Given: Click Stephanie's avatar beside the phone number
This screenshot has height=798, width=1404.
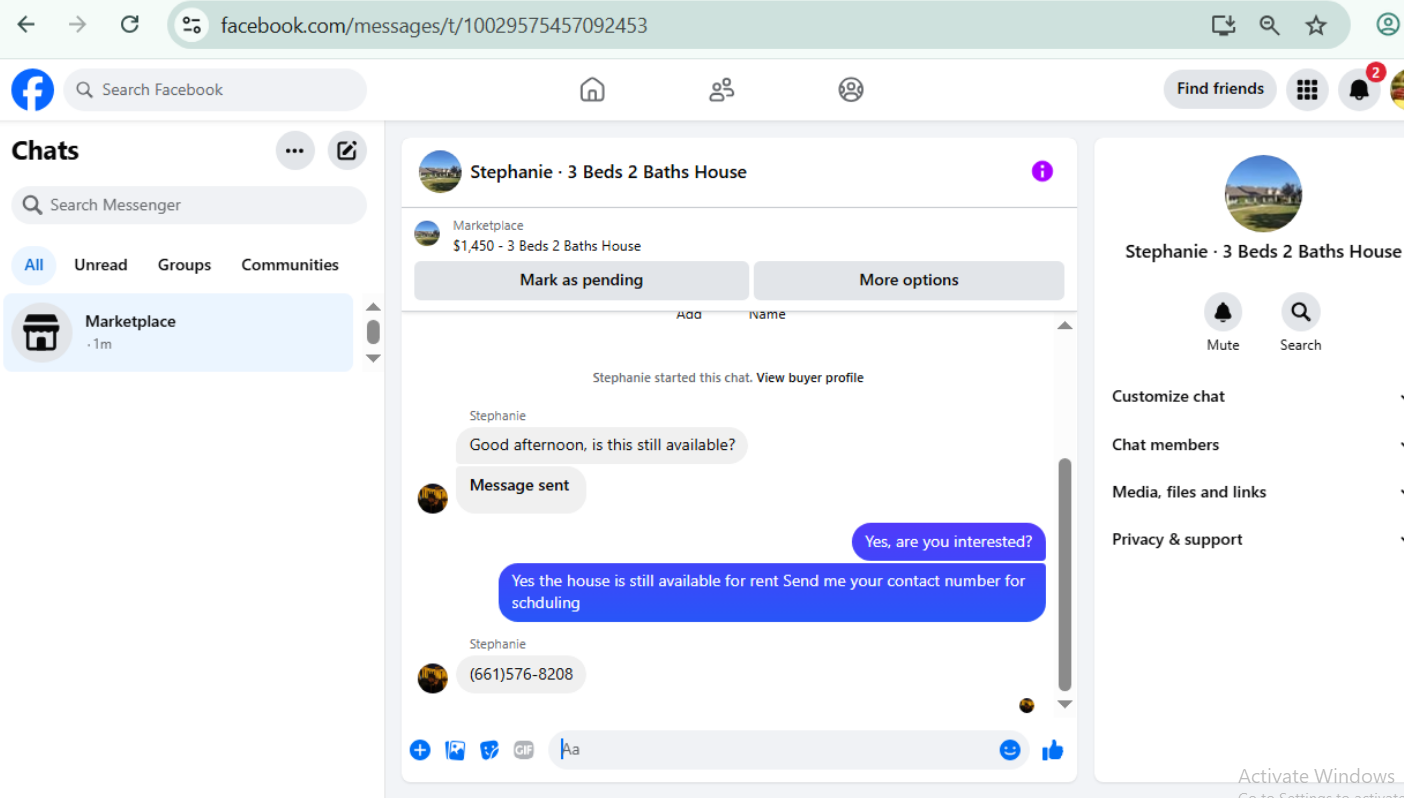Looking at the screenshot, I should [433, 678].
